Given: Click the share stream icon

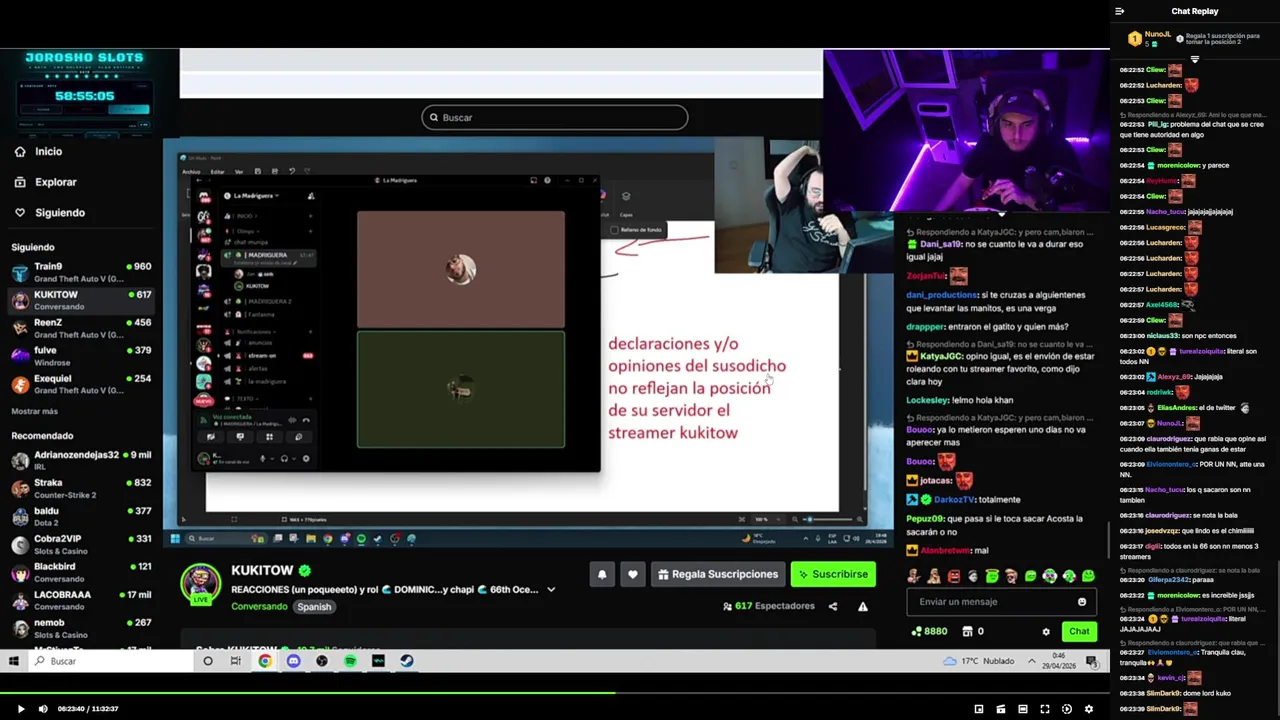Looking at the screenshot, I should tap(832, 607).
